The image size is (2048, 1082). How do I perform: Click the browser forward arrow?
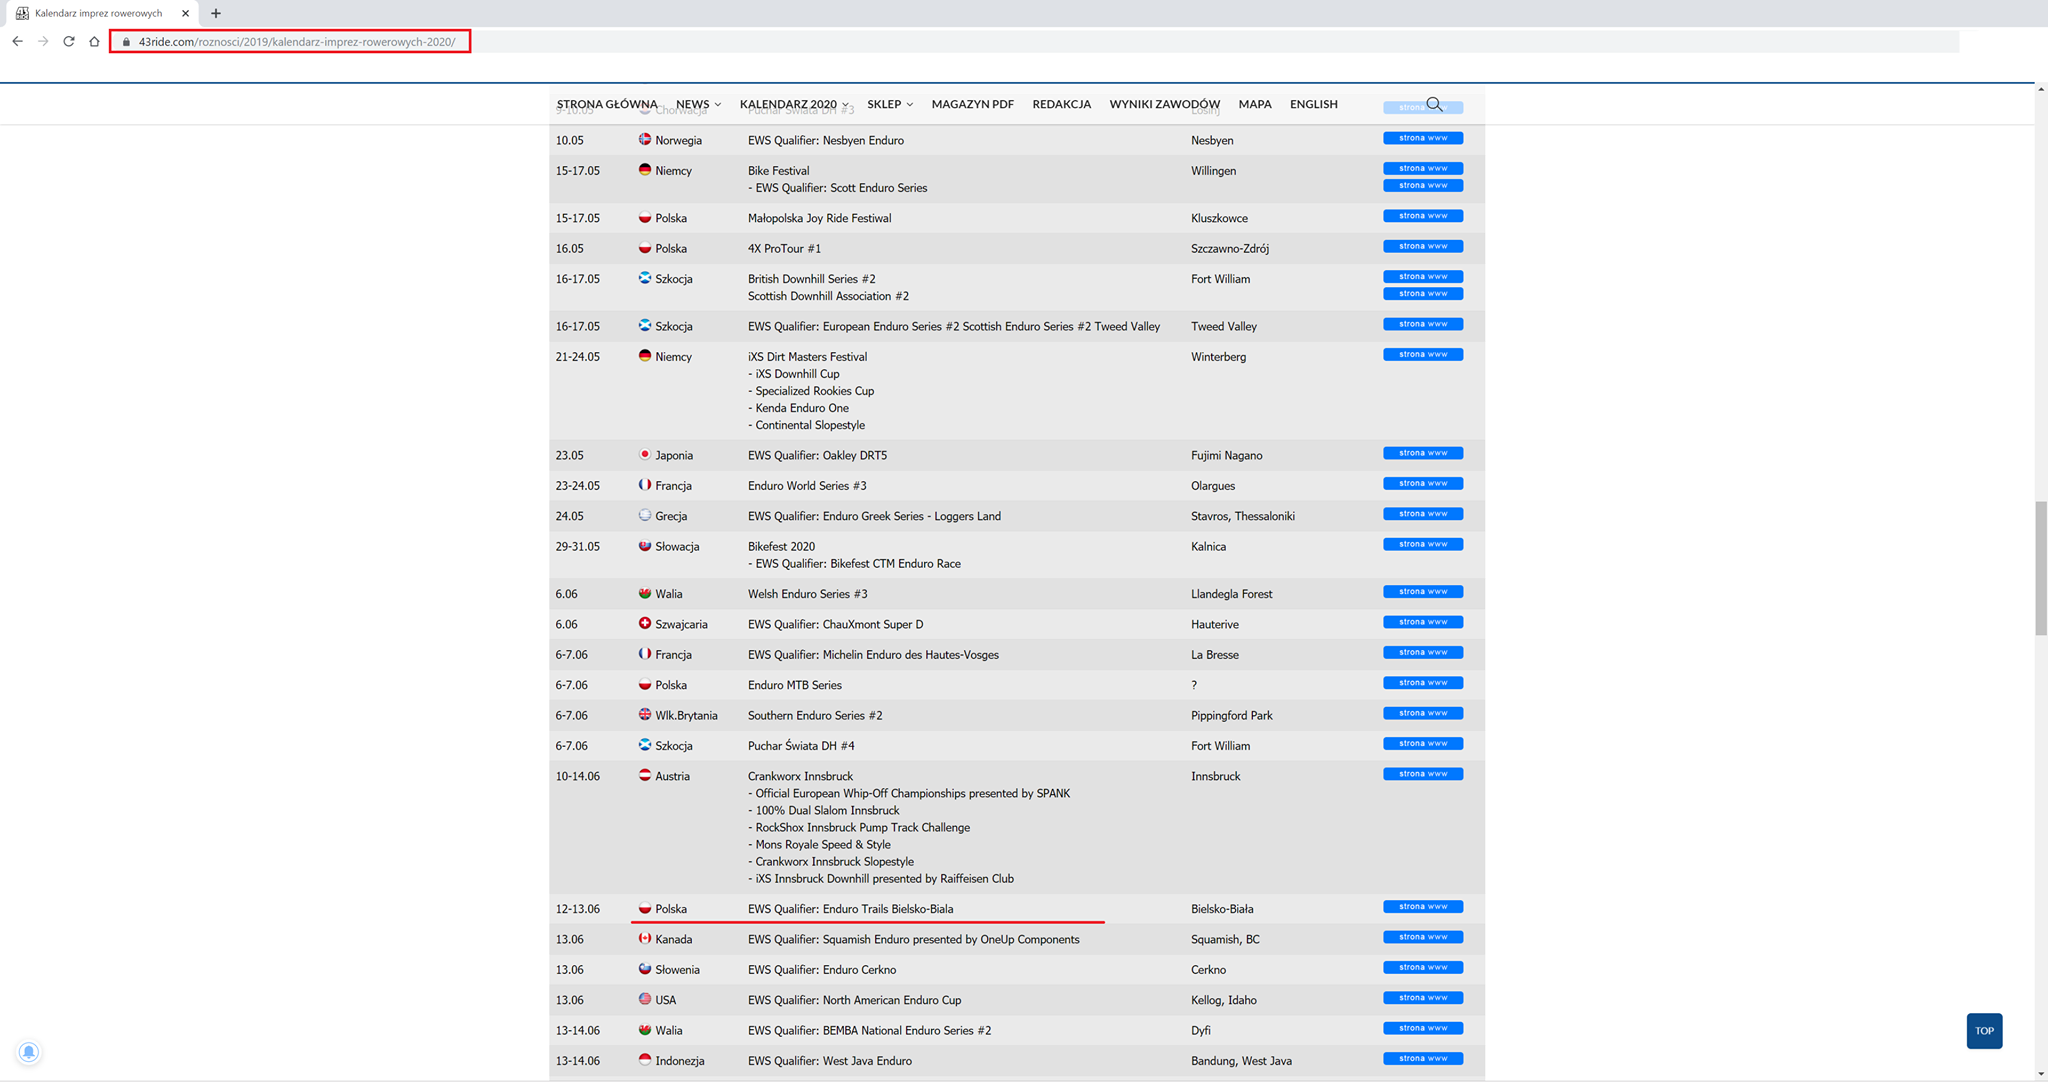[43, 41]
